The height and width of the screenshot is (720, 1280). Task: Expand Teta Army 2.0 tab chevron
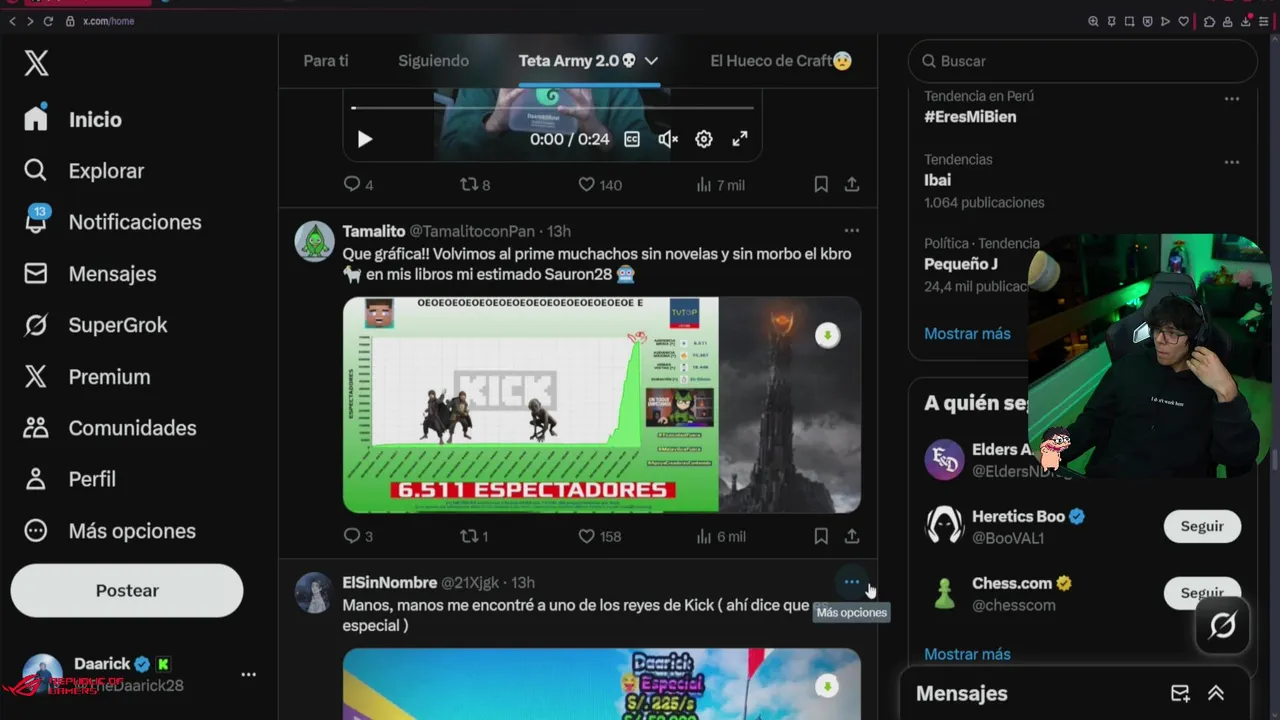coord(651,61)
